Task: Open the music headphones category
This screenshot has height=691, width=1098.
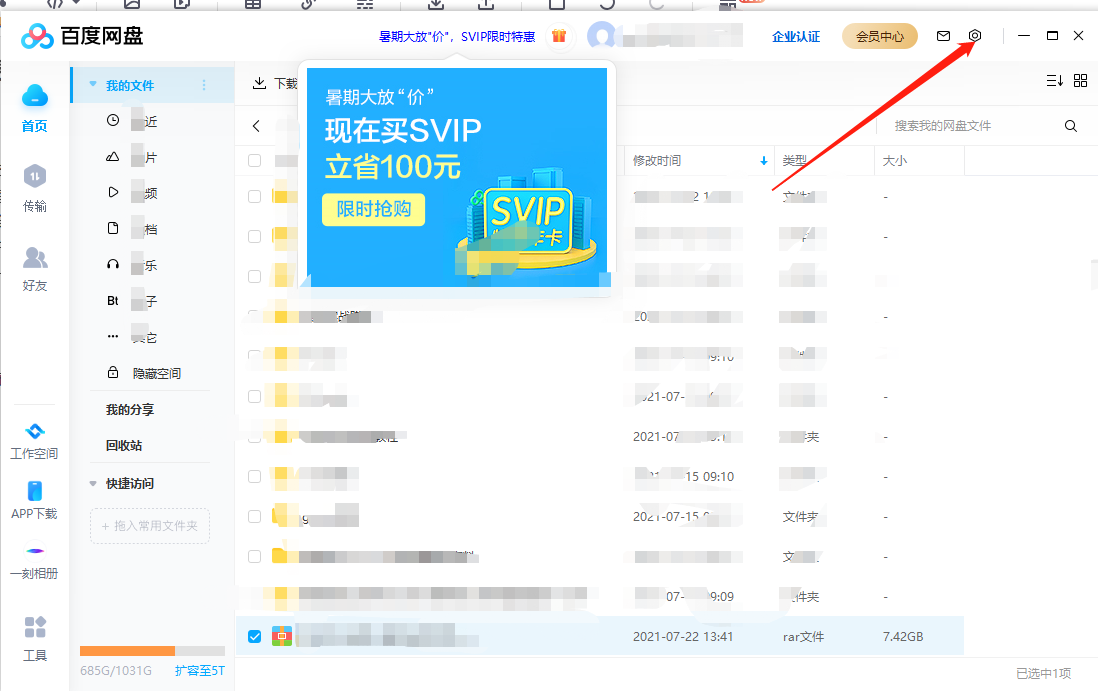Action: click(113, 265)
